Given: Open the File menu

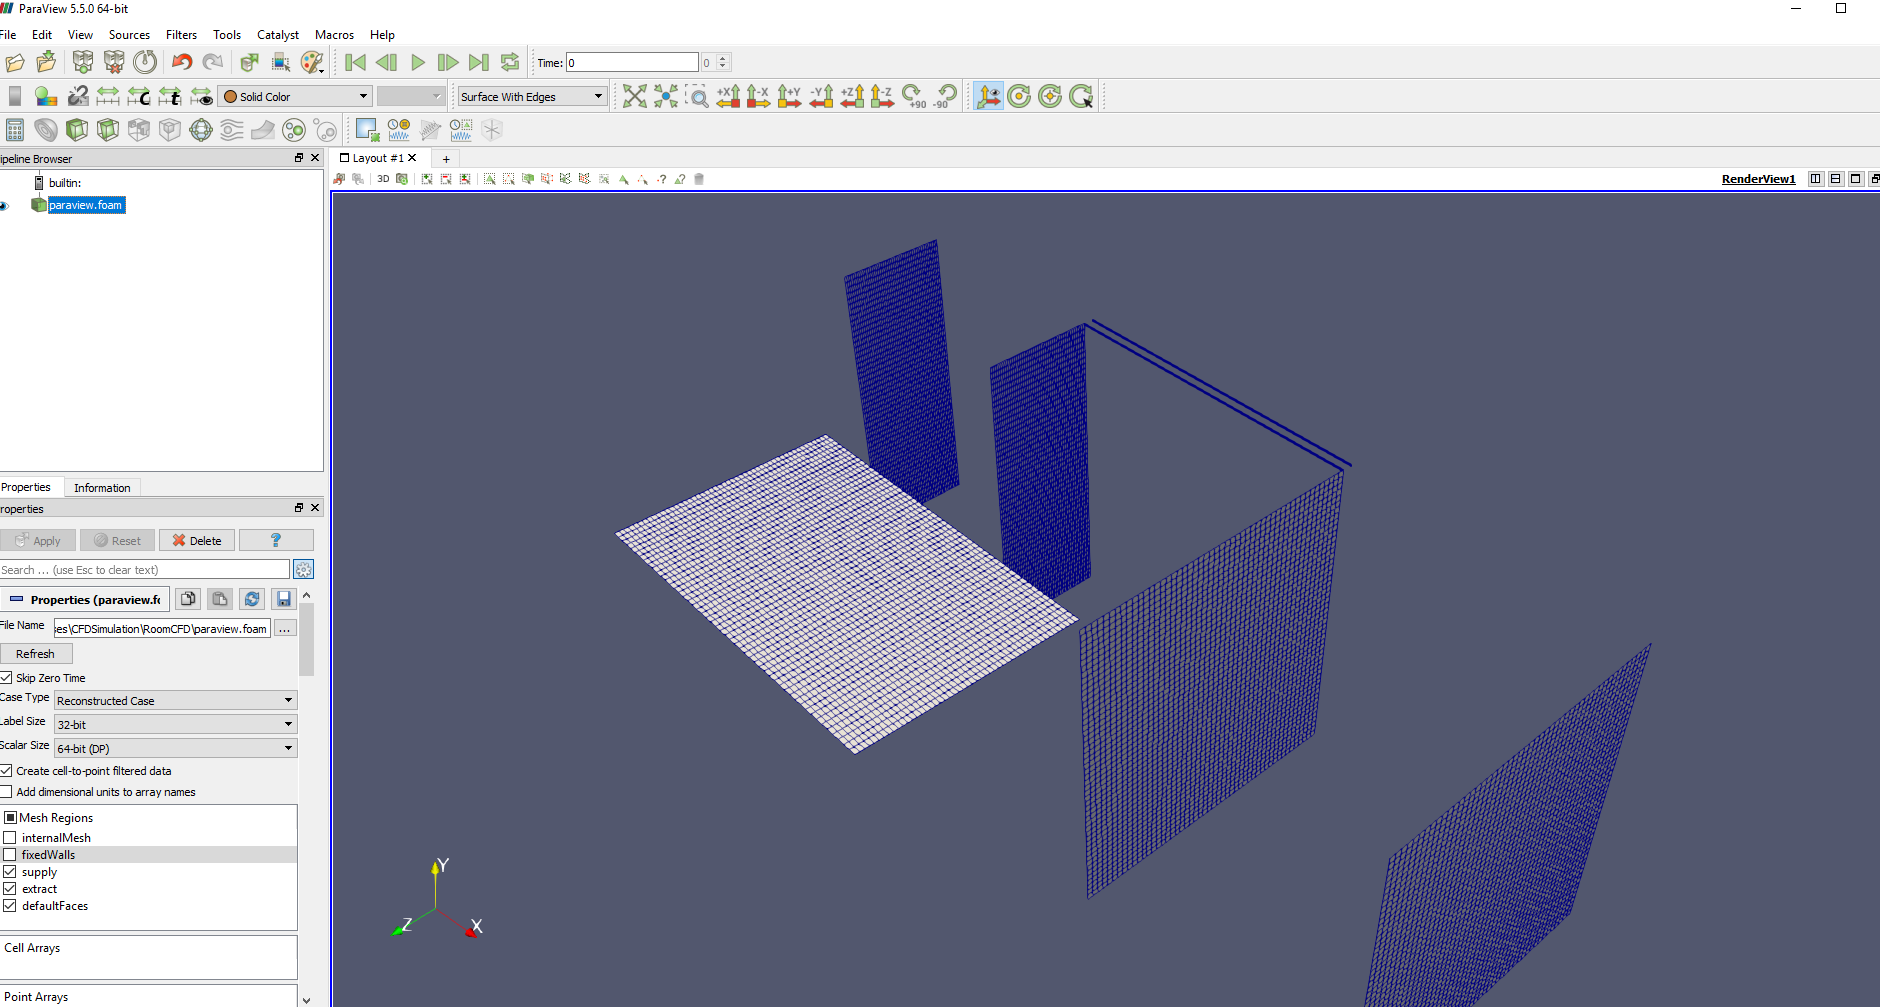Looking at the screenshot, I should point(8,35).
